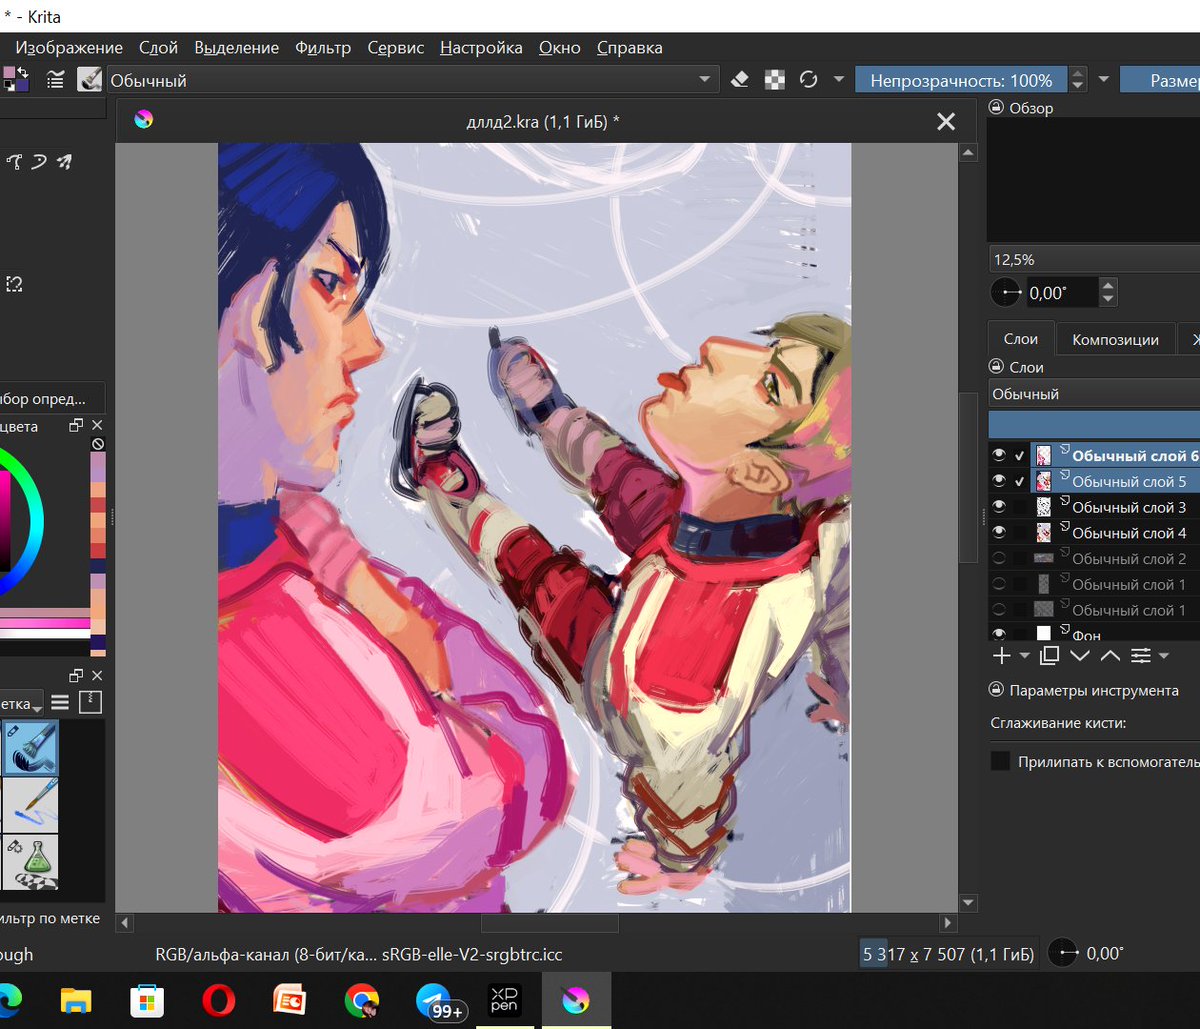Screen dimensions: 1200x1029
Task: Hide layer Обычный слой 4
Action: coord(999,533)
